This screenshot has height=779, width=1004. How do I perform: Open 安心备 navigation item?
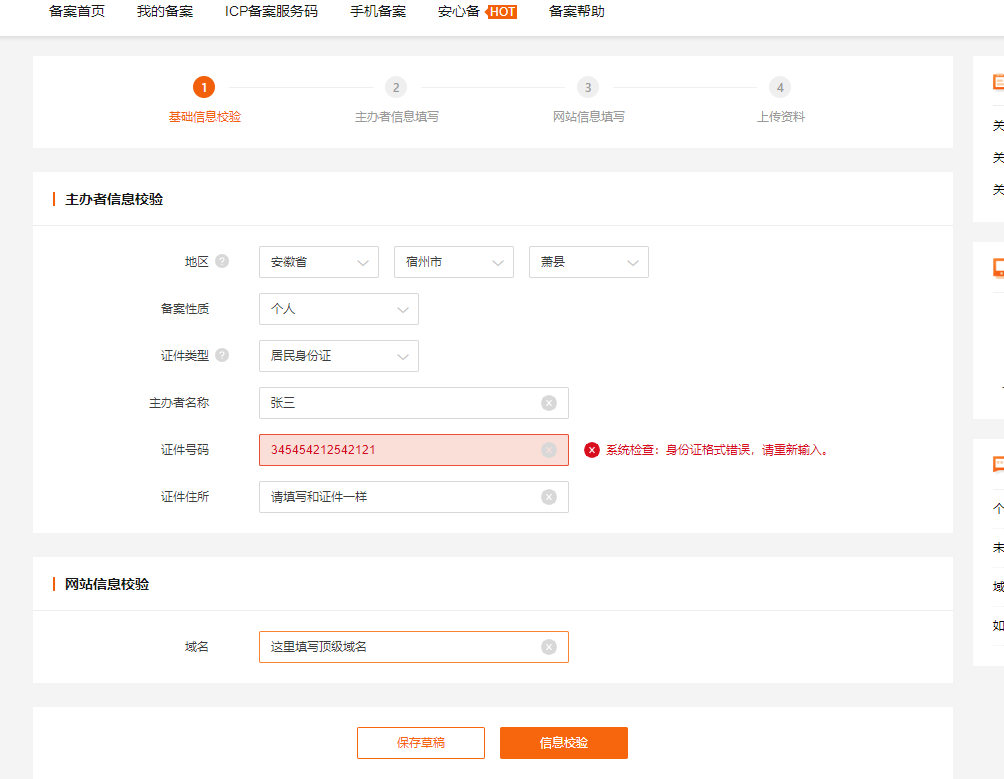coord(458,12)
